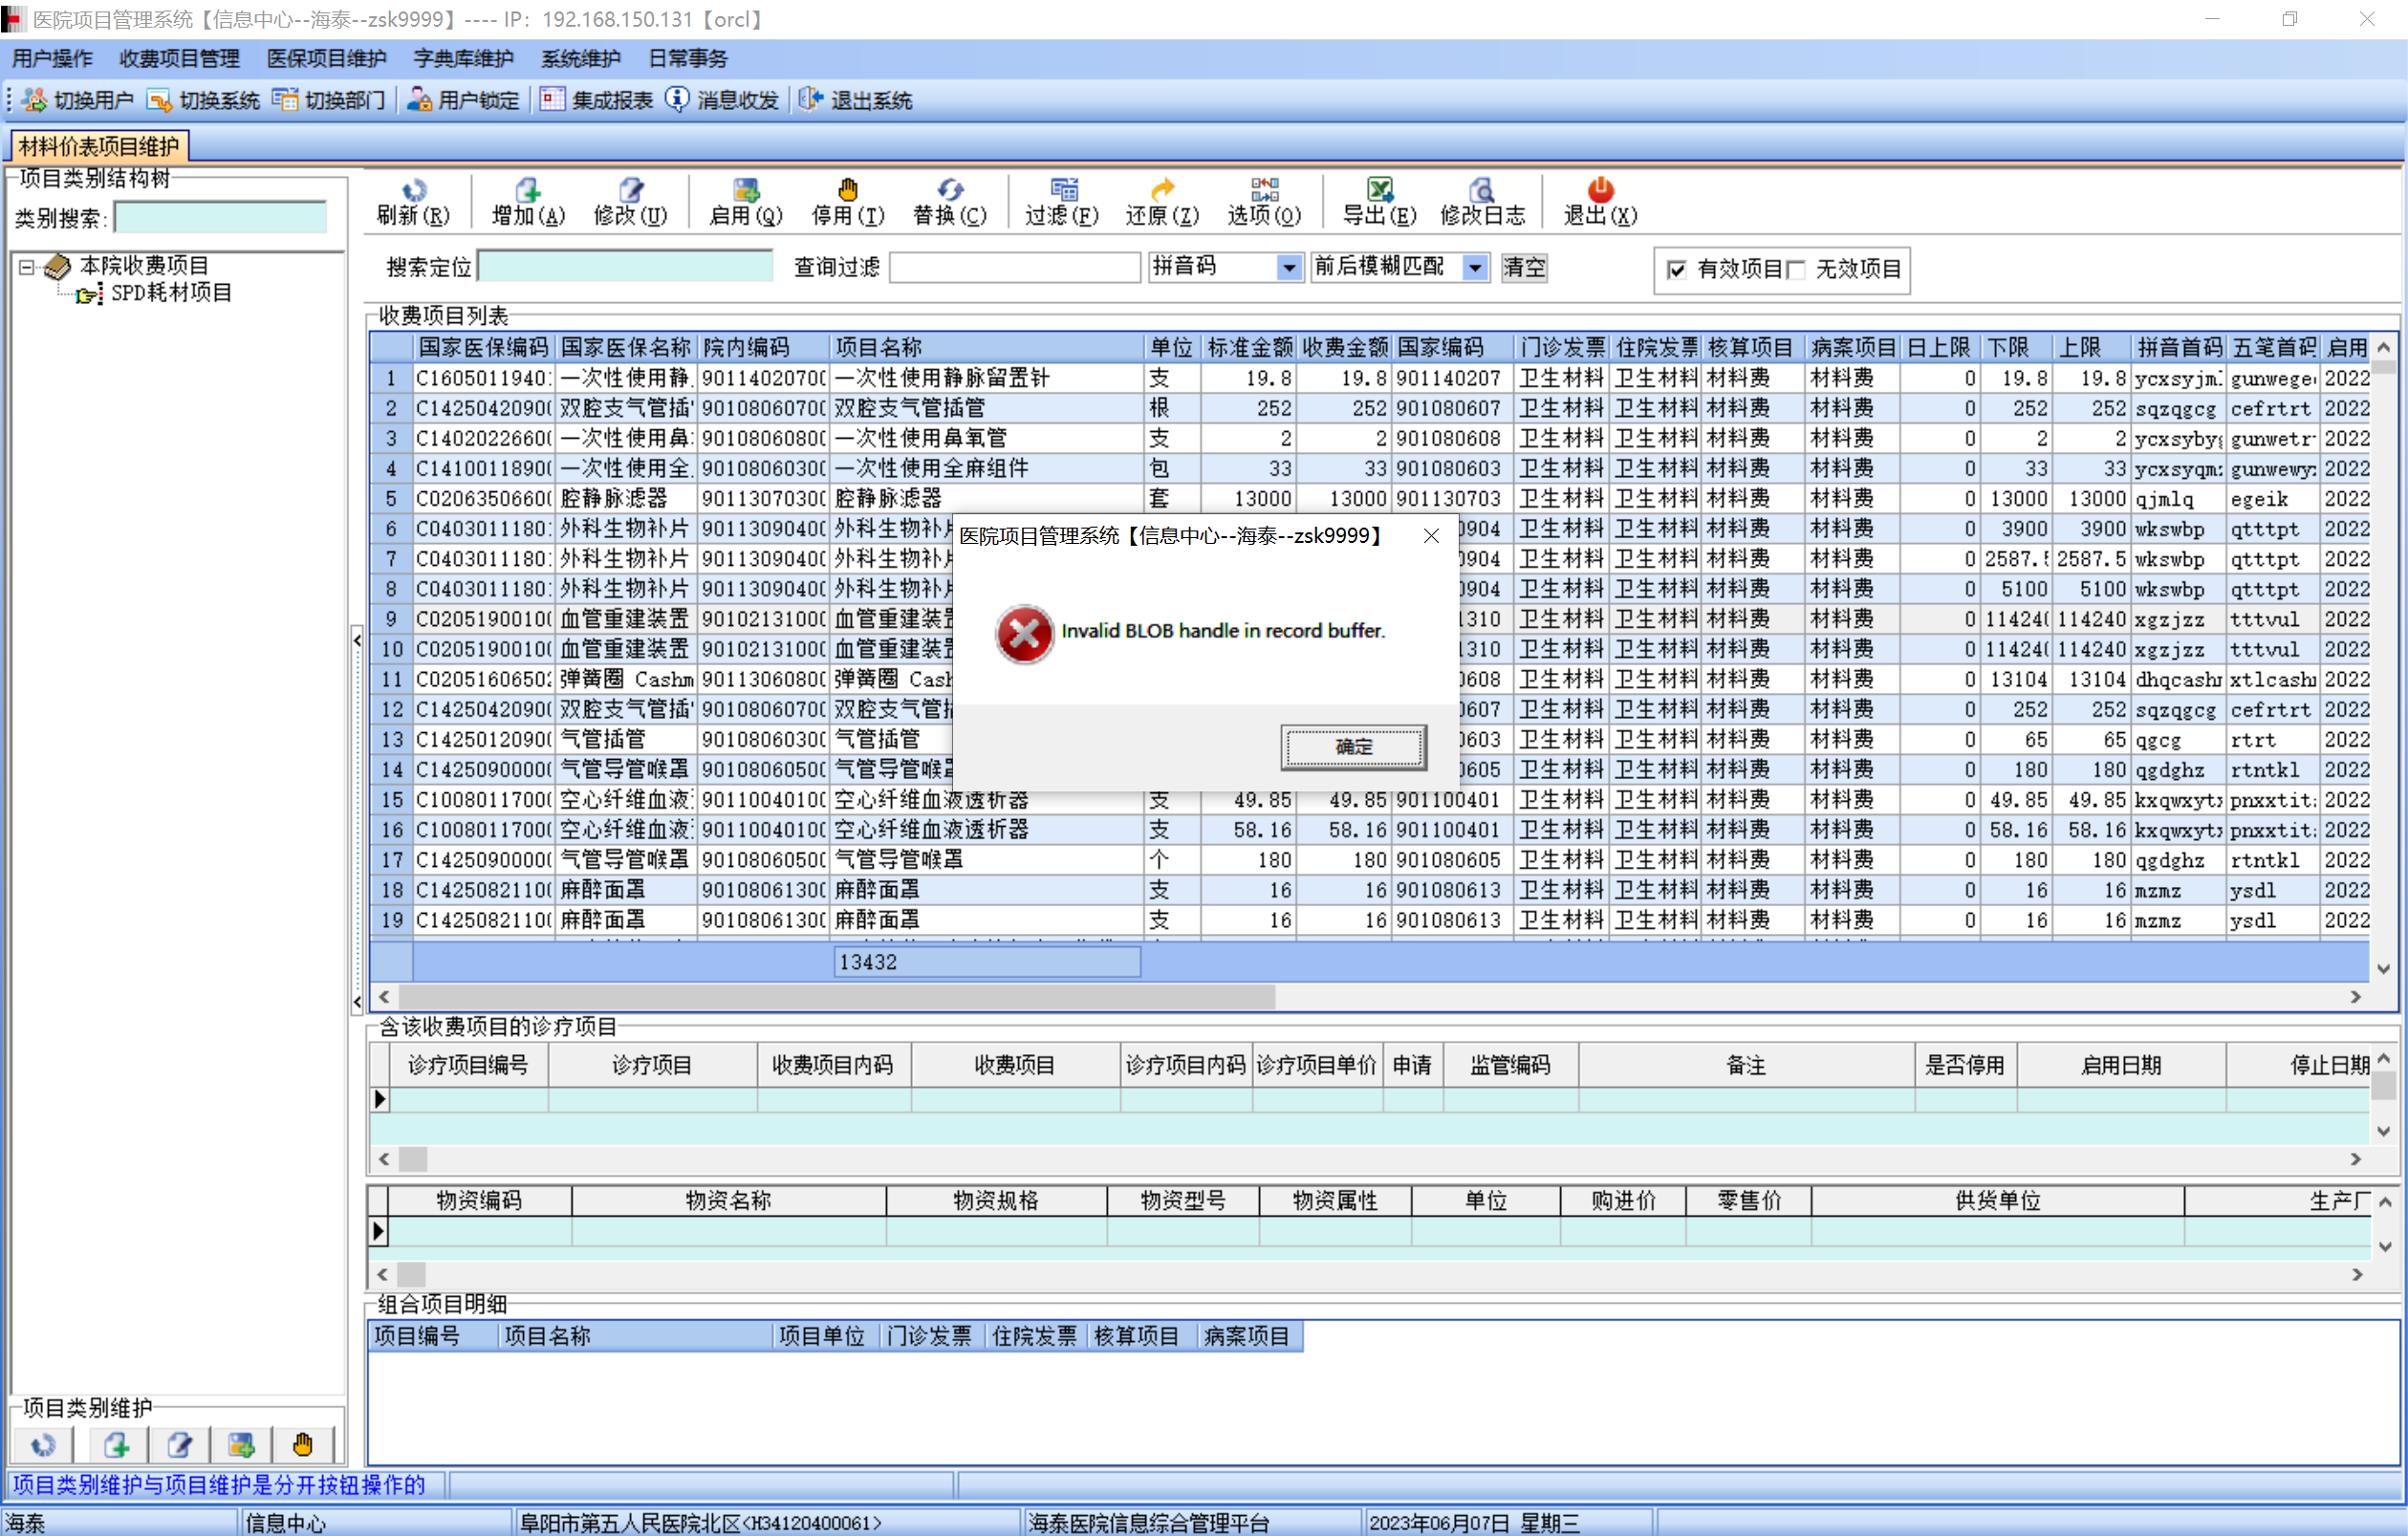This screenshot has height=1536, width=2408.
Task: Click the 停用(T) disable hand icon
Action: (847, 190)
